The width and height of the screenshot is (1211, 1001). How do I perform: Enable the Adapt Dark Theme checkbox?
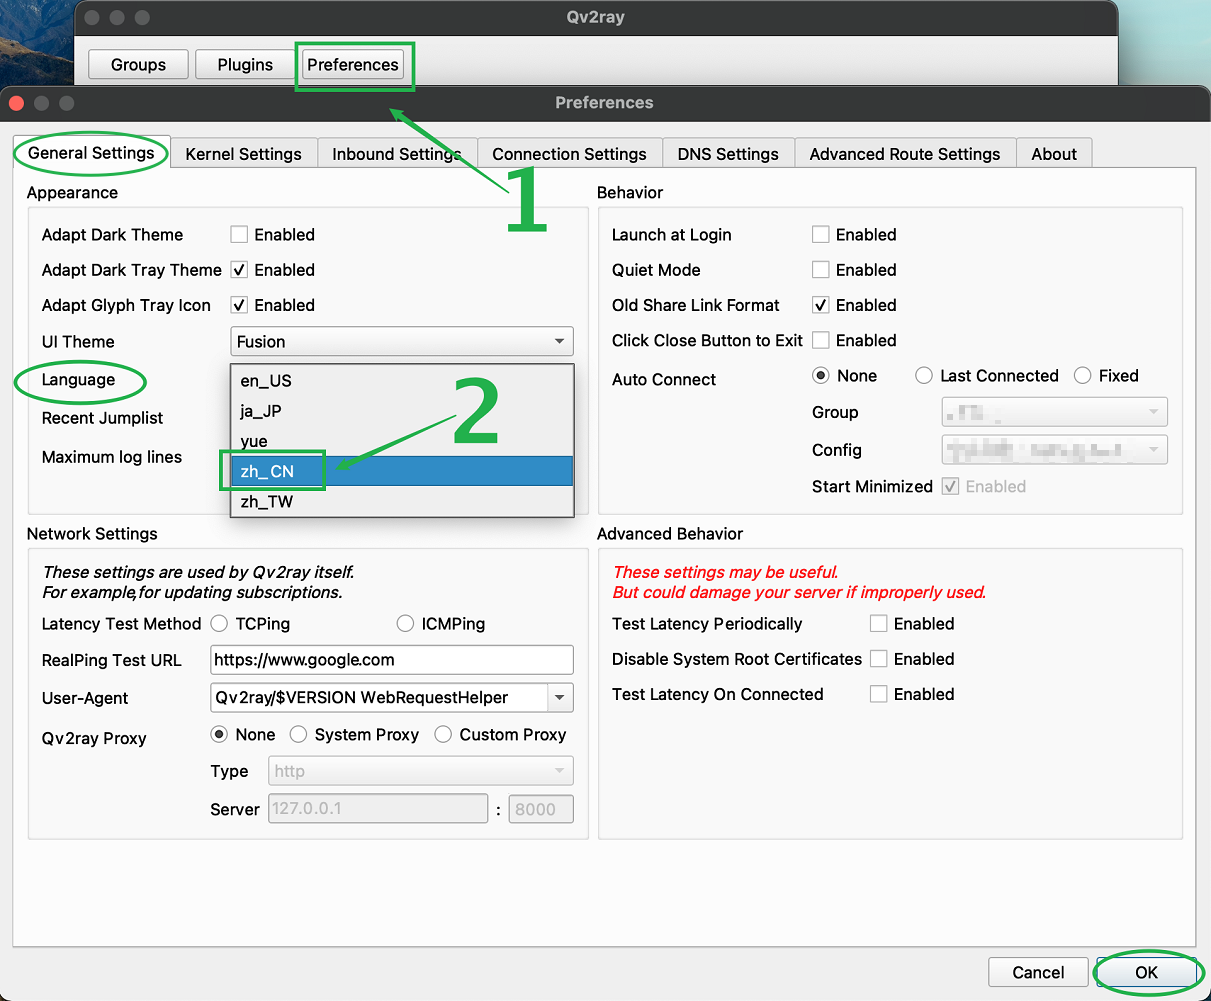pyautogui.click(x=239, y=235)
